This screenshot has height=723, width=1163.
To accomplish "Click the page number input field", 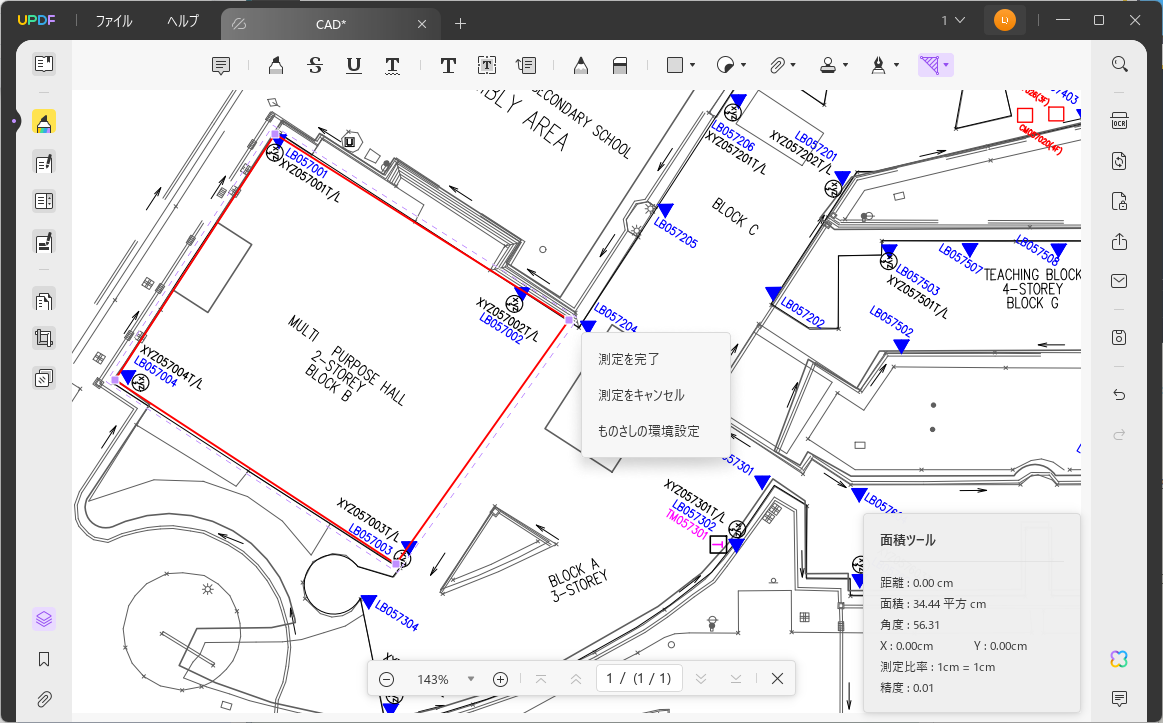I will pyautogui.click(x=638, y=679).
